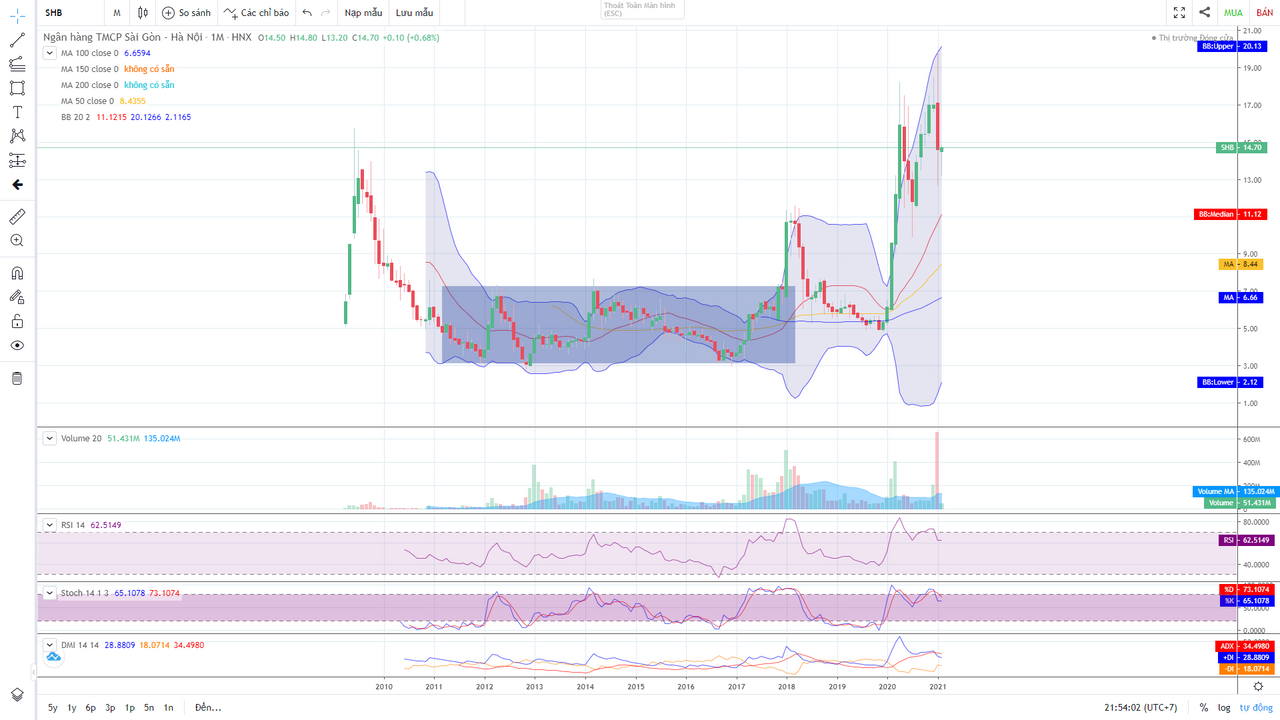Select the 5y time range

(x=52, y=708)
